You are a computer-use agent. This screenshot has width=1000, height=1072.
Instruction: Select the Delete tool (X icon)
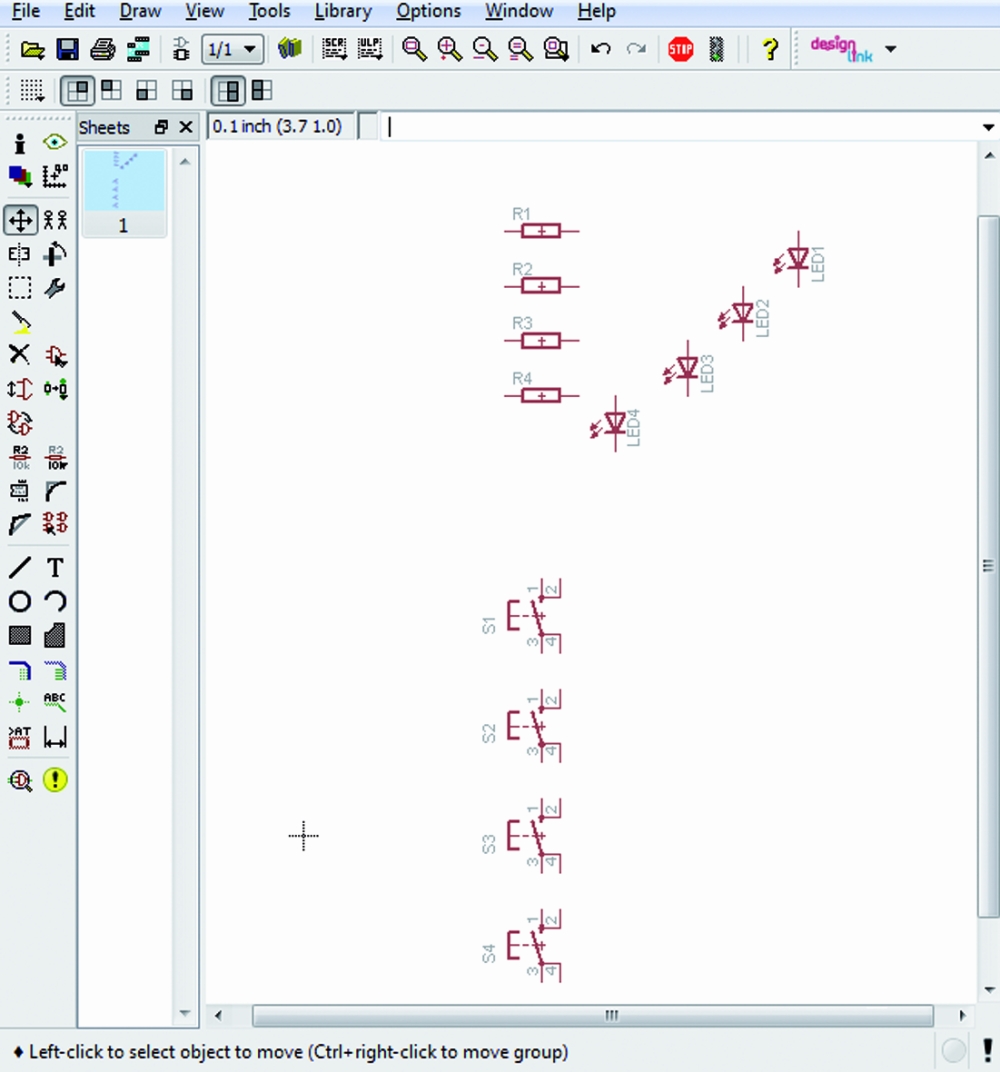(x=19, y=354)
